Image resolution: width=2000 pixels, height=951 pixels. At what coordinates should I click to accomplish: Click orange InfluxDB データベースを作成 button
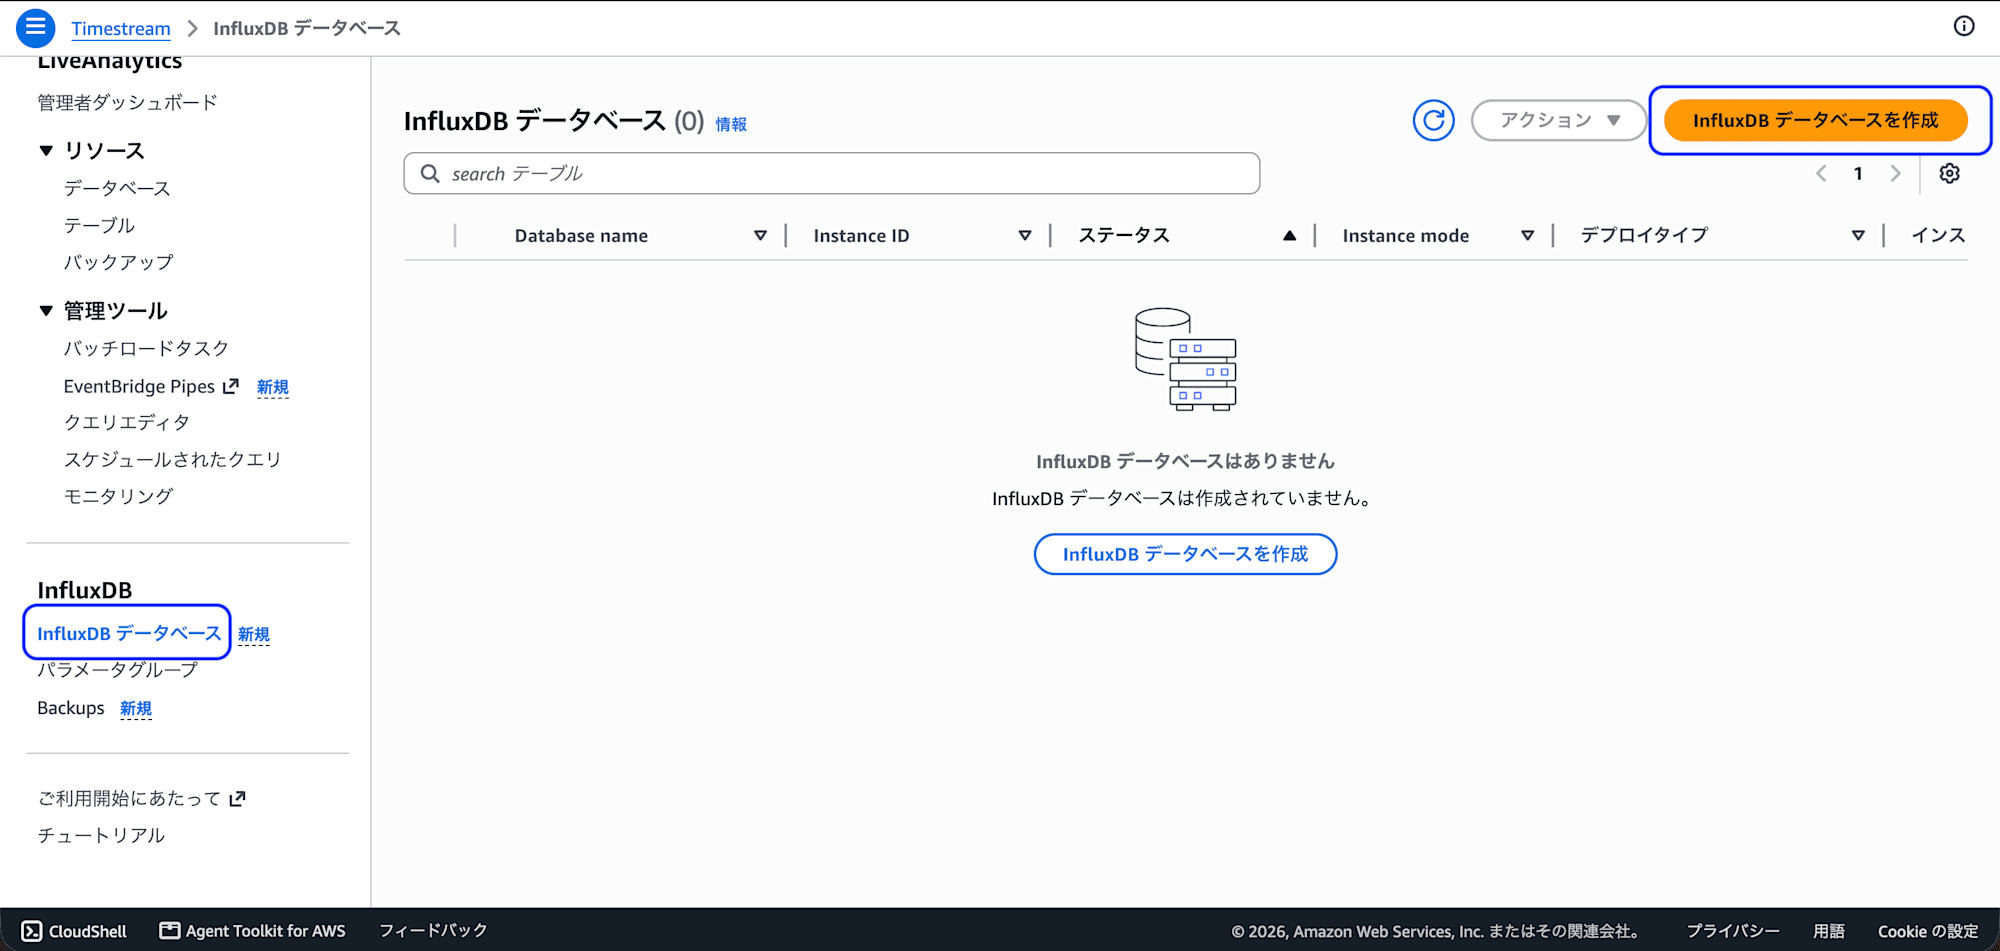(1816, 121)
